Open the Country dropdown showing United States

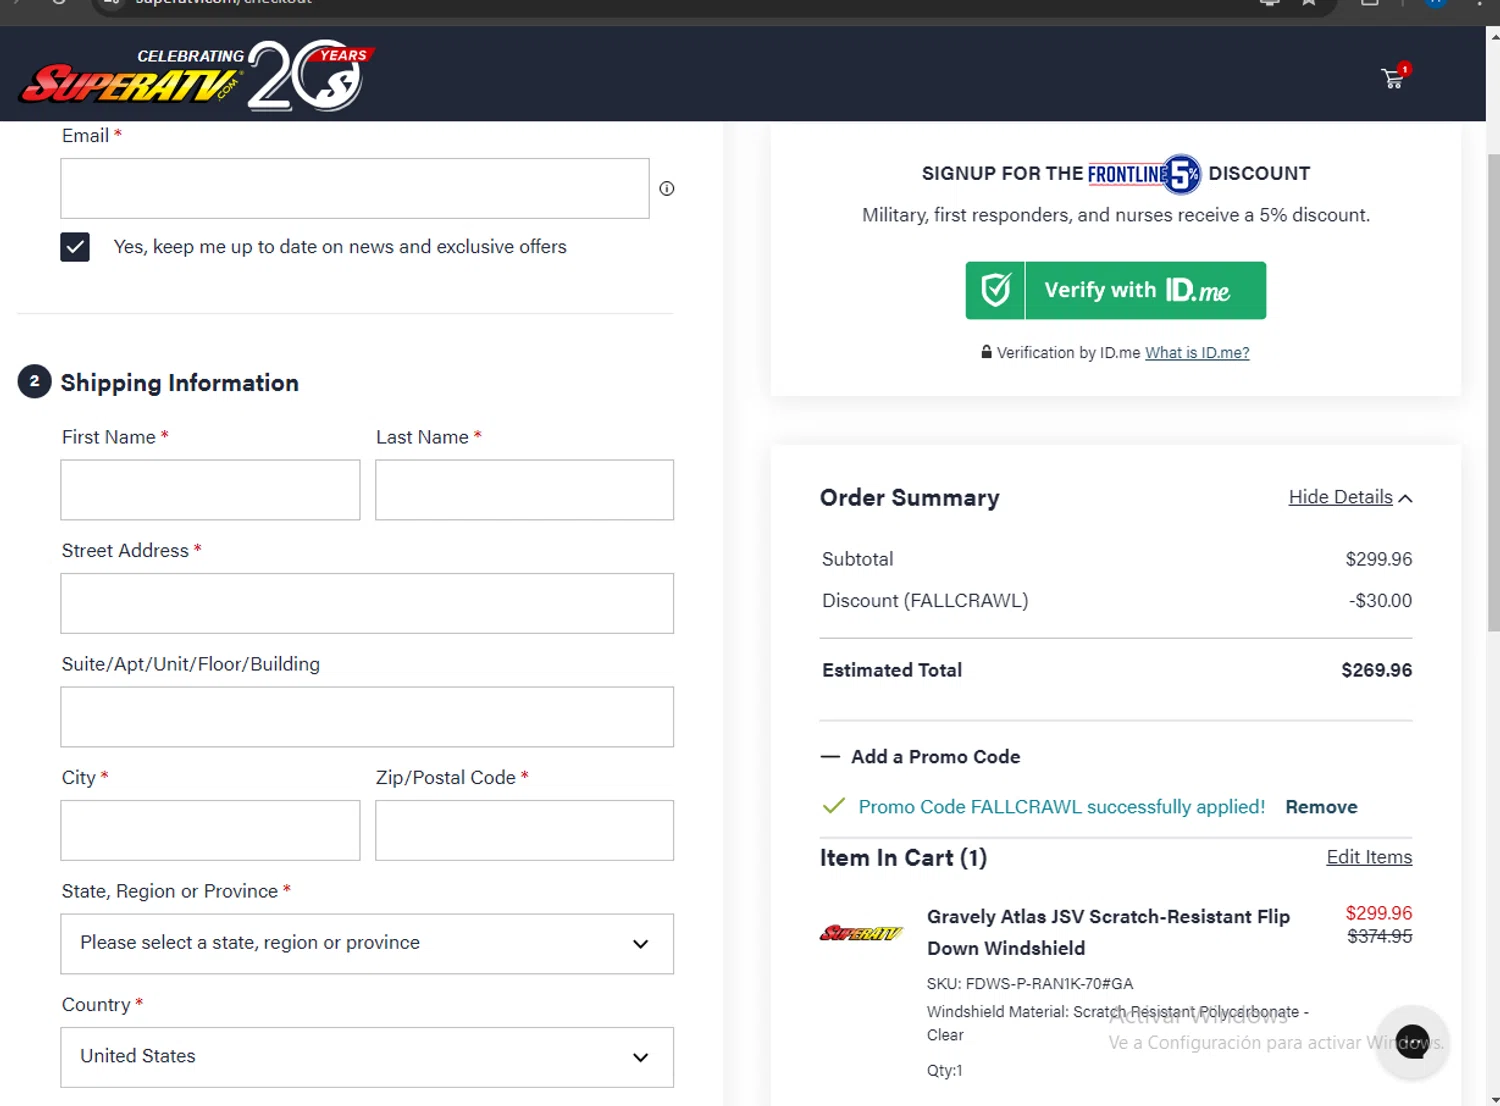point(367,1057)
